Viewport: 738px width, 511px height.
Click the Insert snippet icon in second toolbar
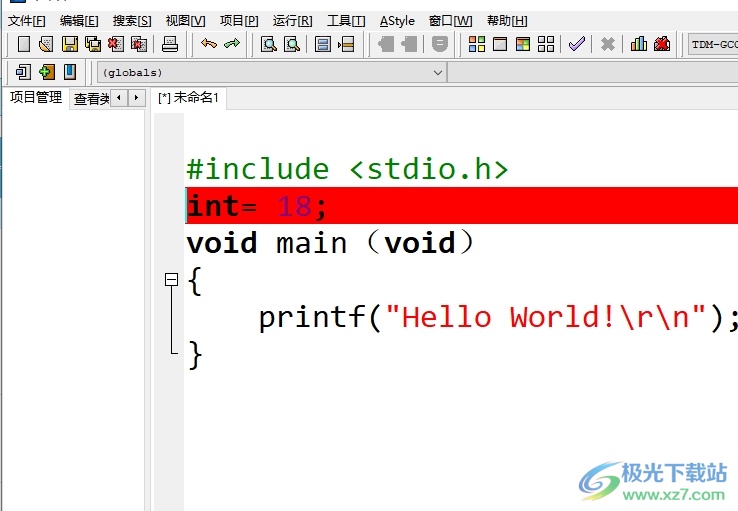[24, 72]
